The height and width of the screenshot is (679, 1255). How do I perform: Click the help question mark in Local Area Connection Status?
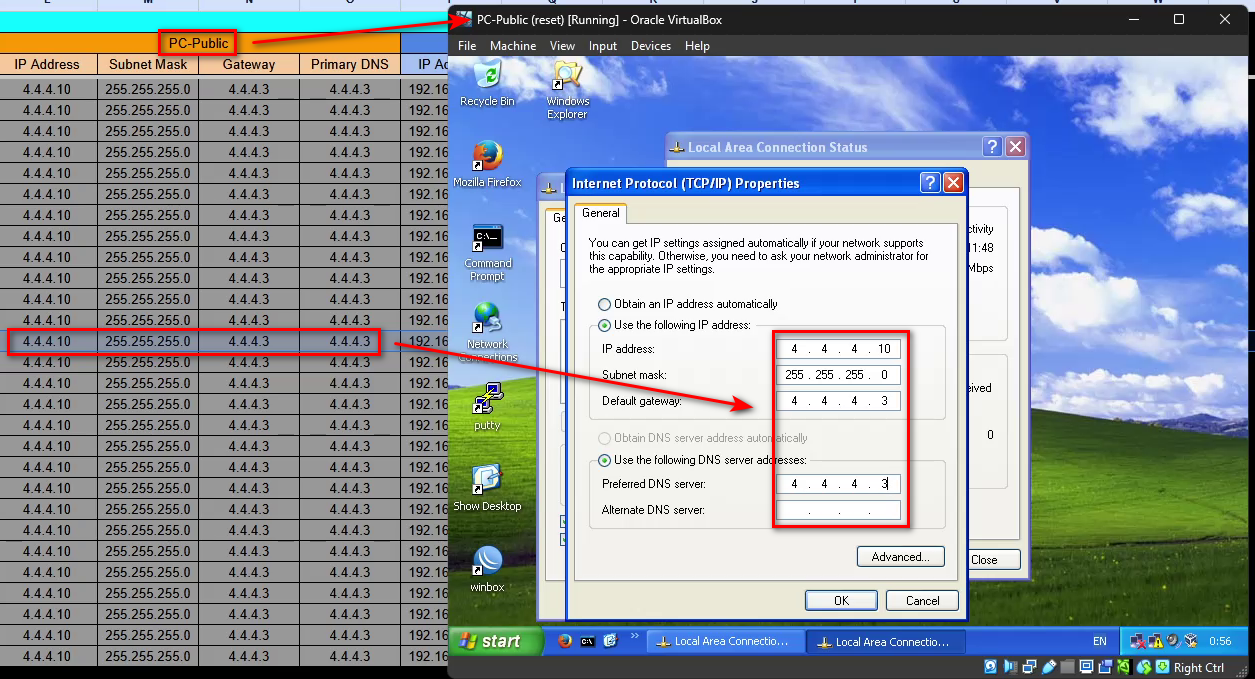[992, 147]
